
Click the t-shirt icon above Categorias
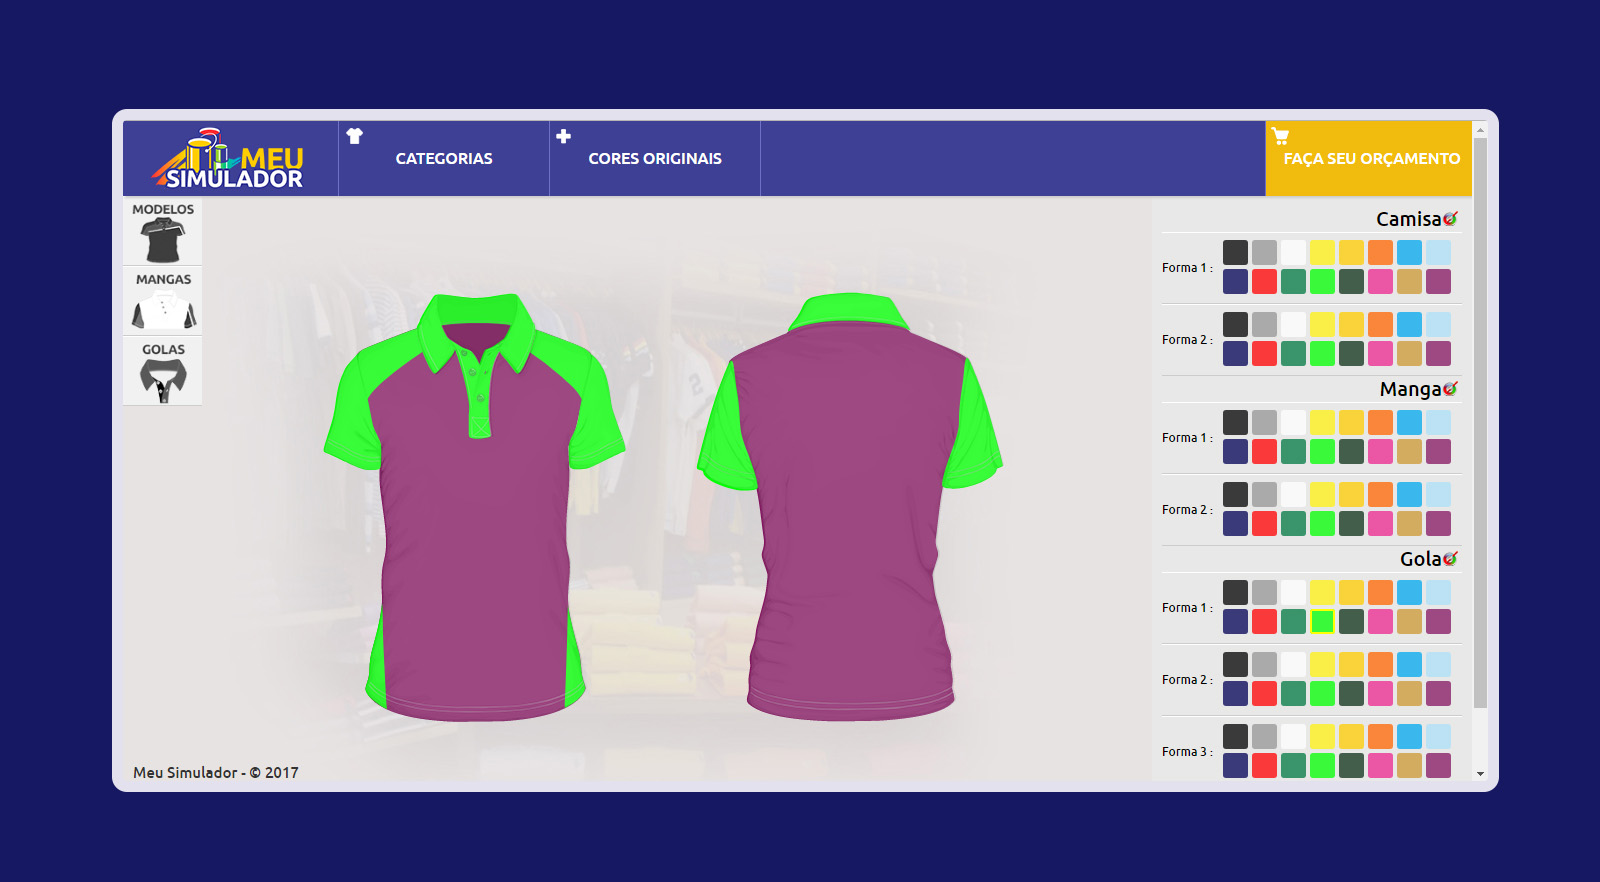point(355,136)
